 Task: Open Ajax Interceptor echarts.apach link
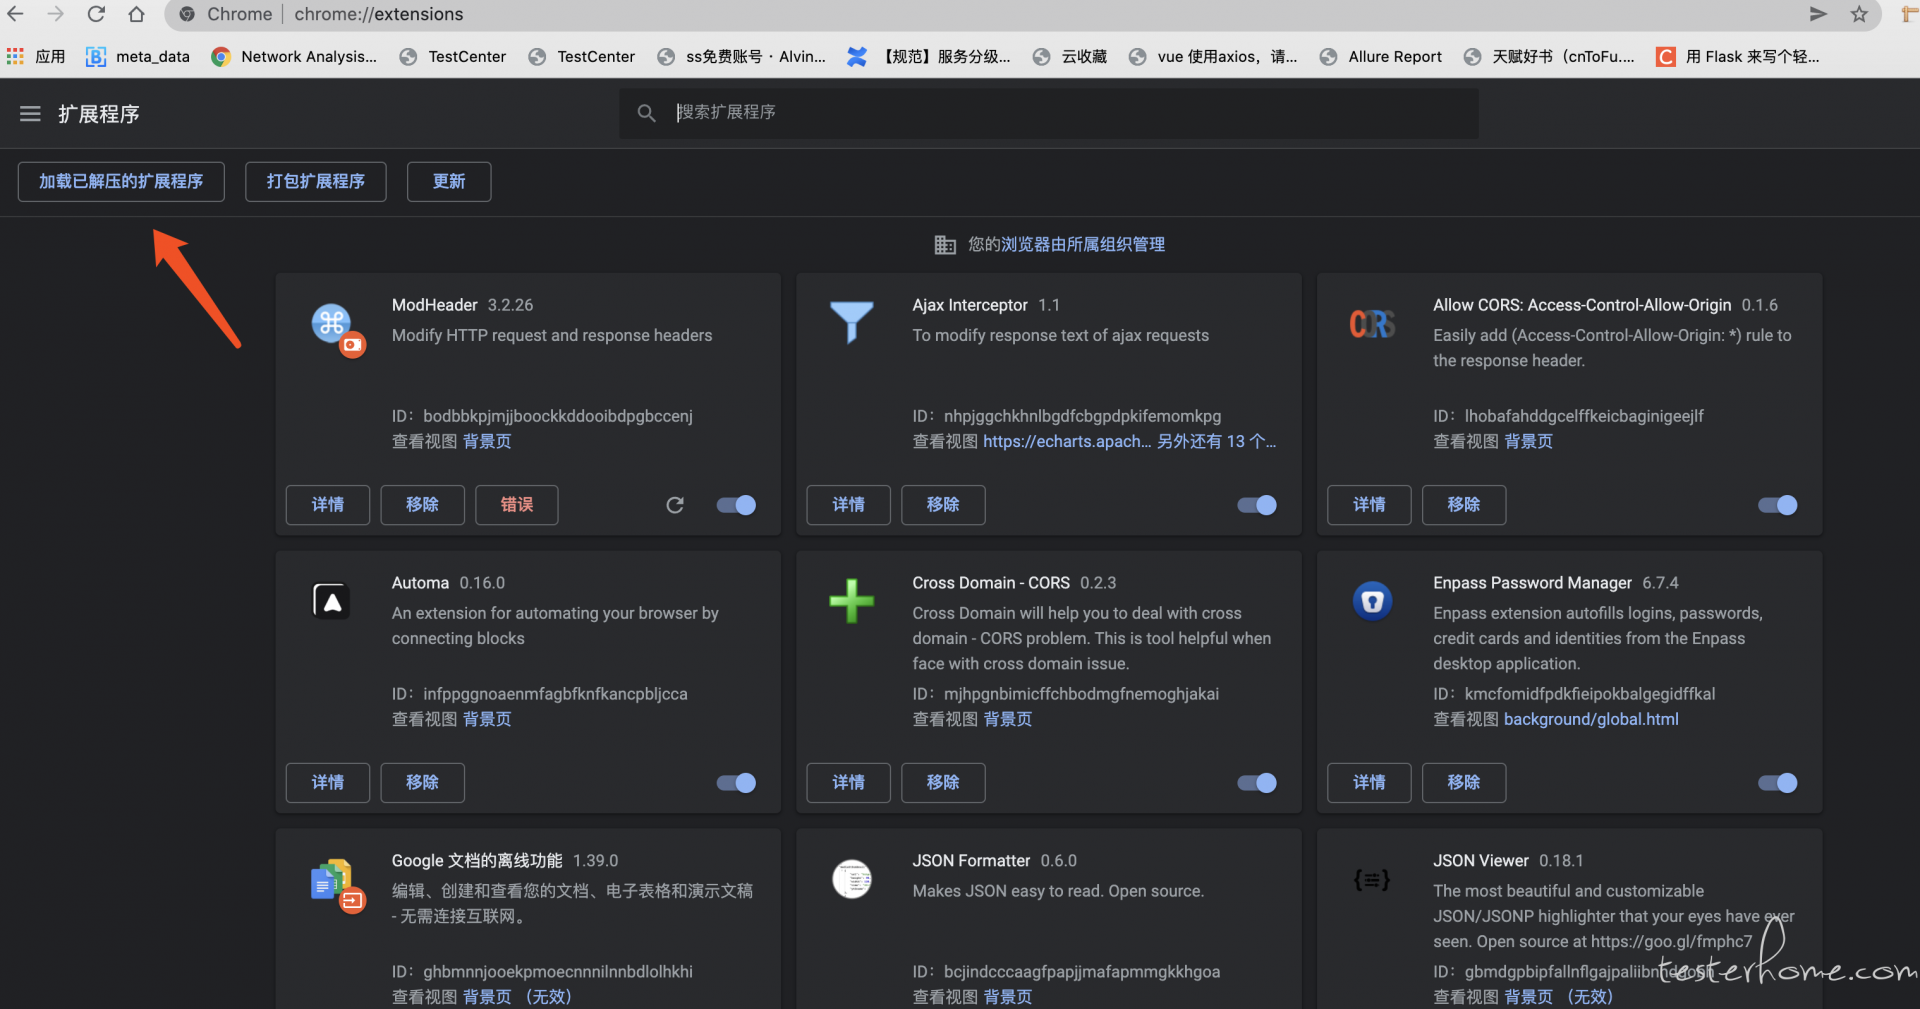pyautogui.click(x=1067, y=442)
